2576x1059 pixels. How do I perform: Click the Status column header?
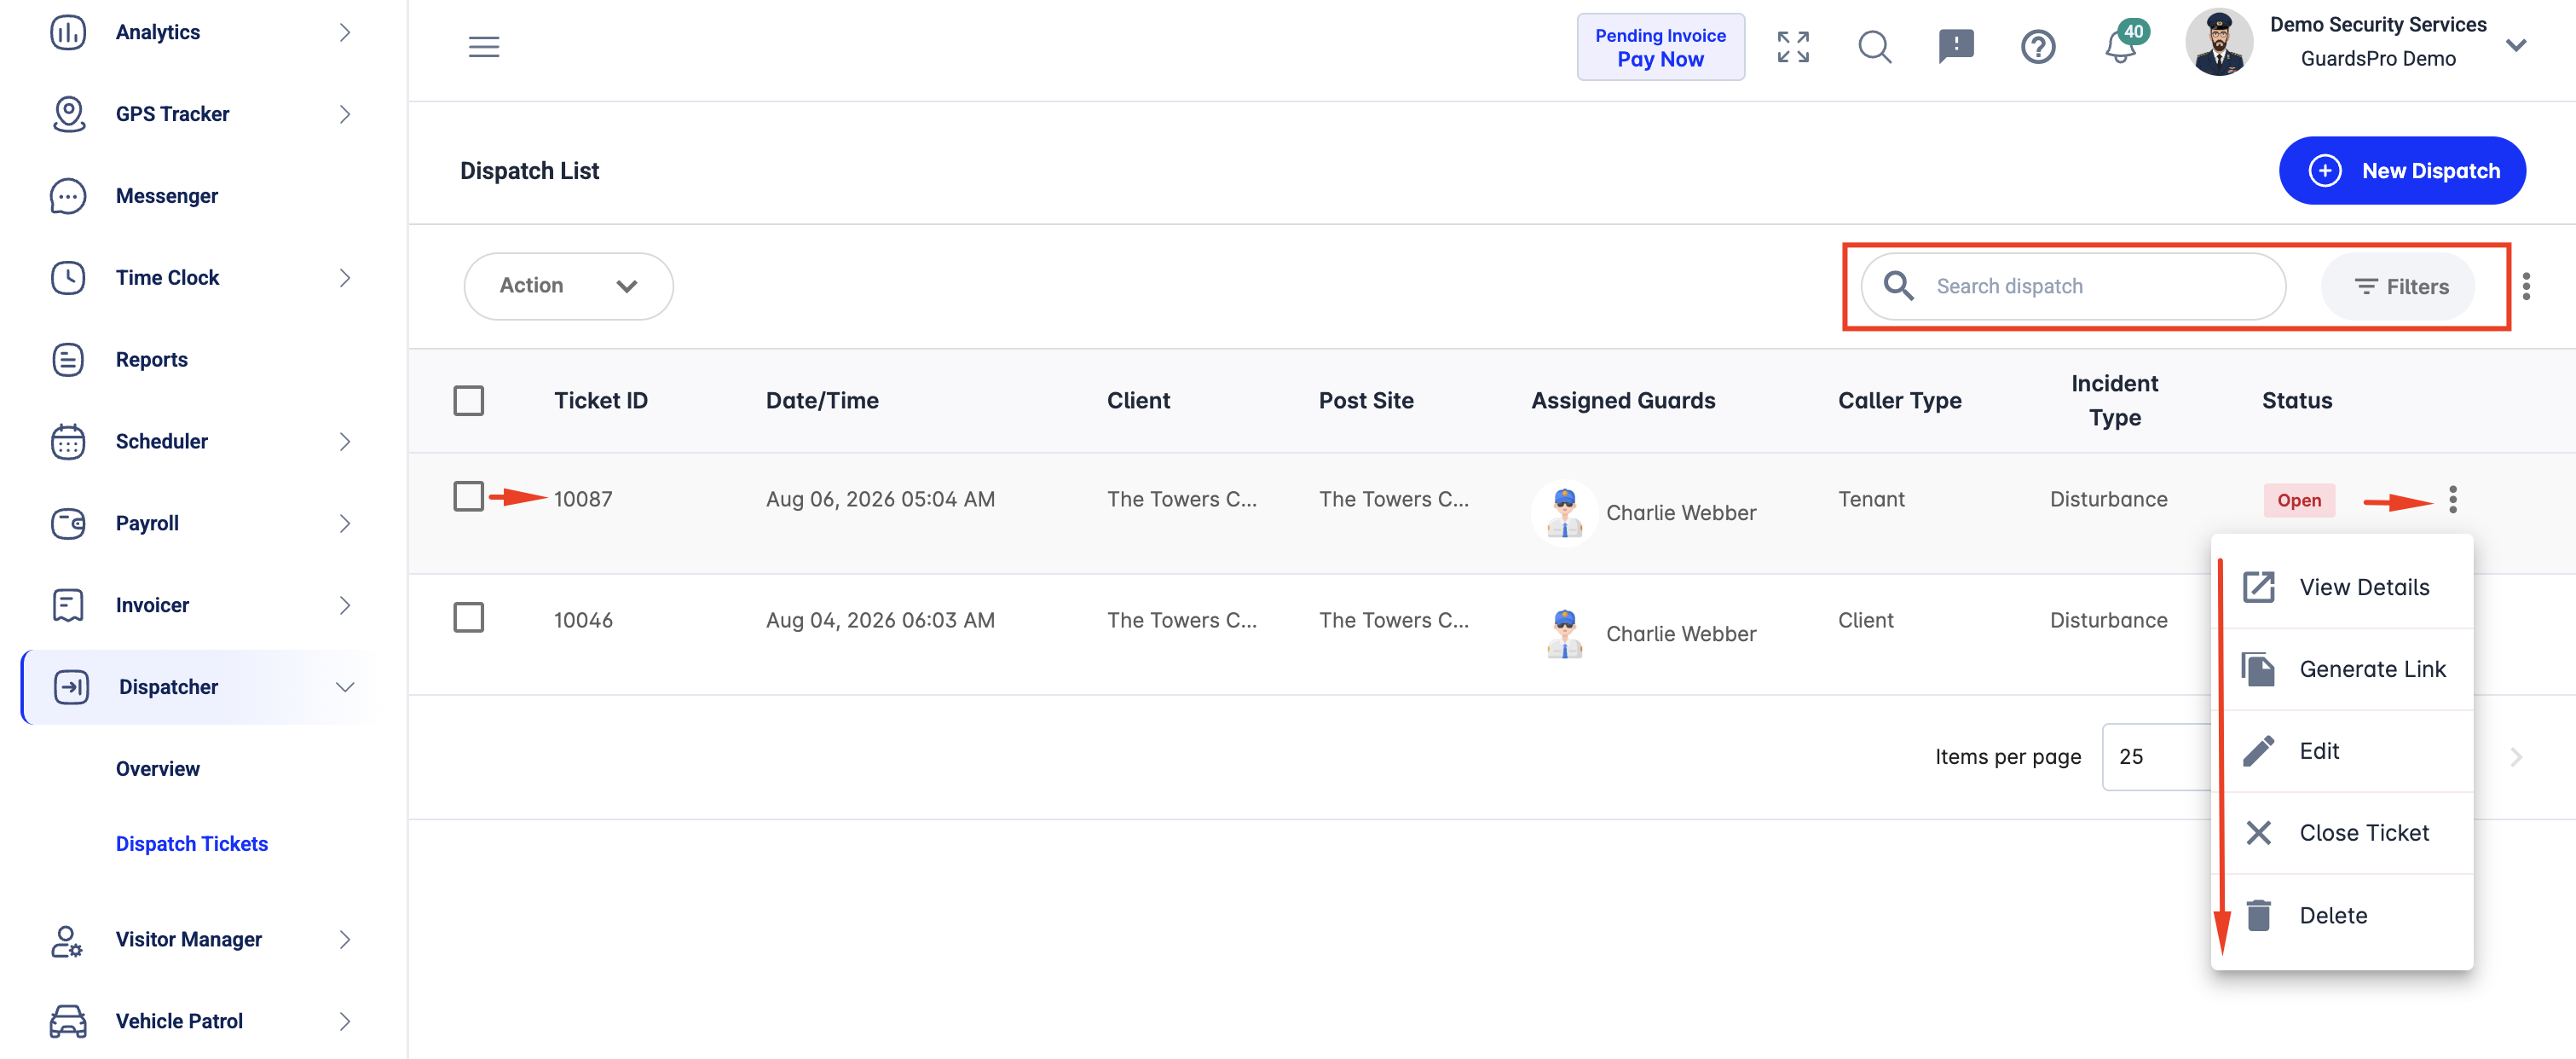pos(2297,401)
